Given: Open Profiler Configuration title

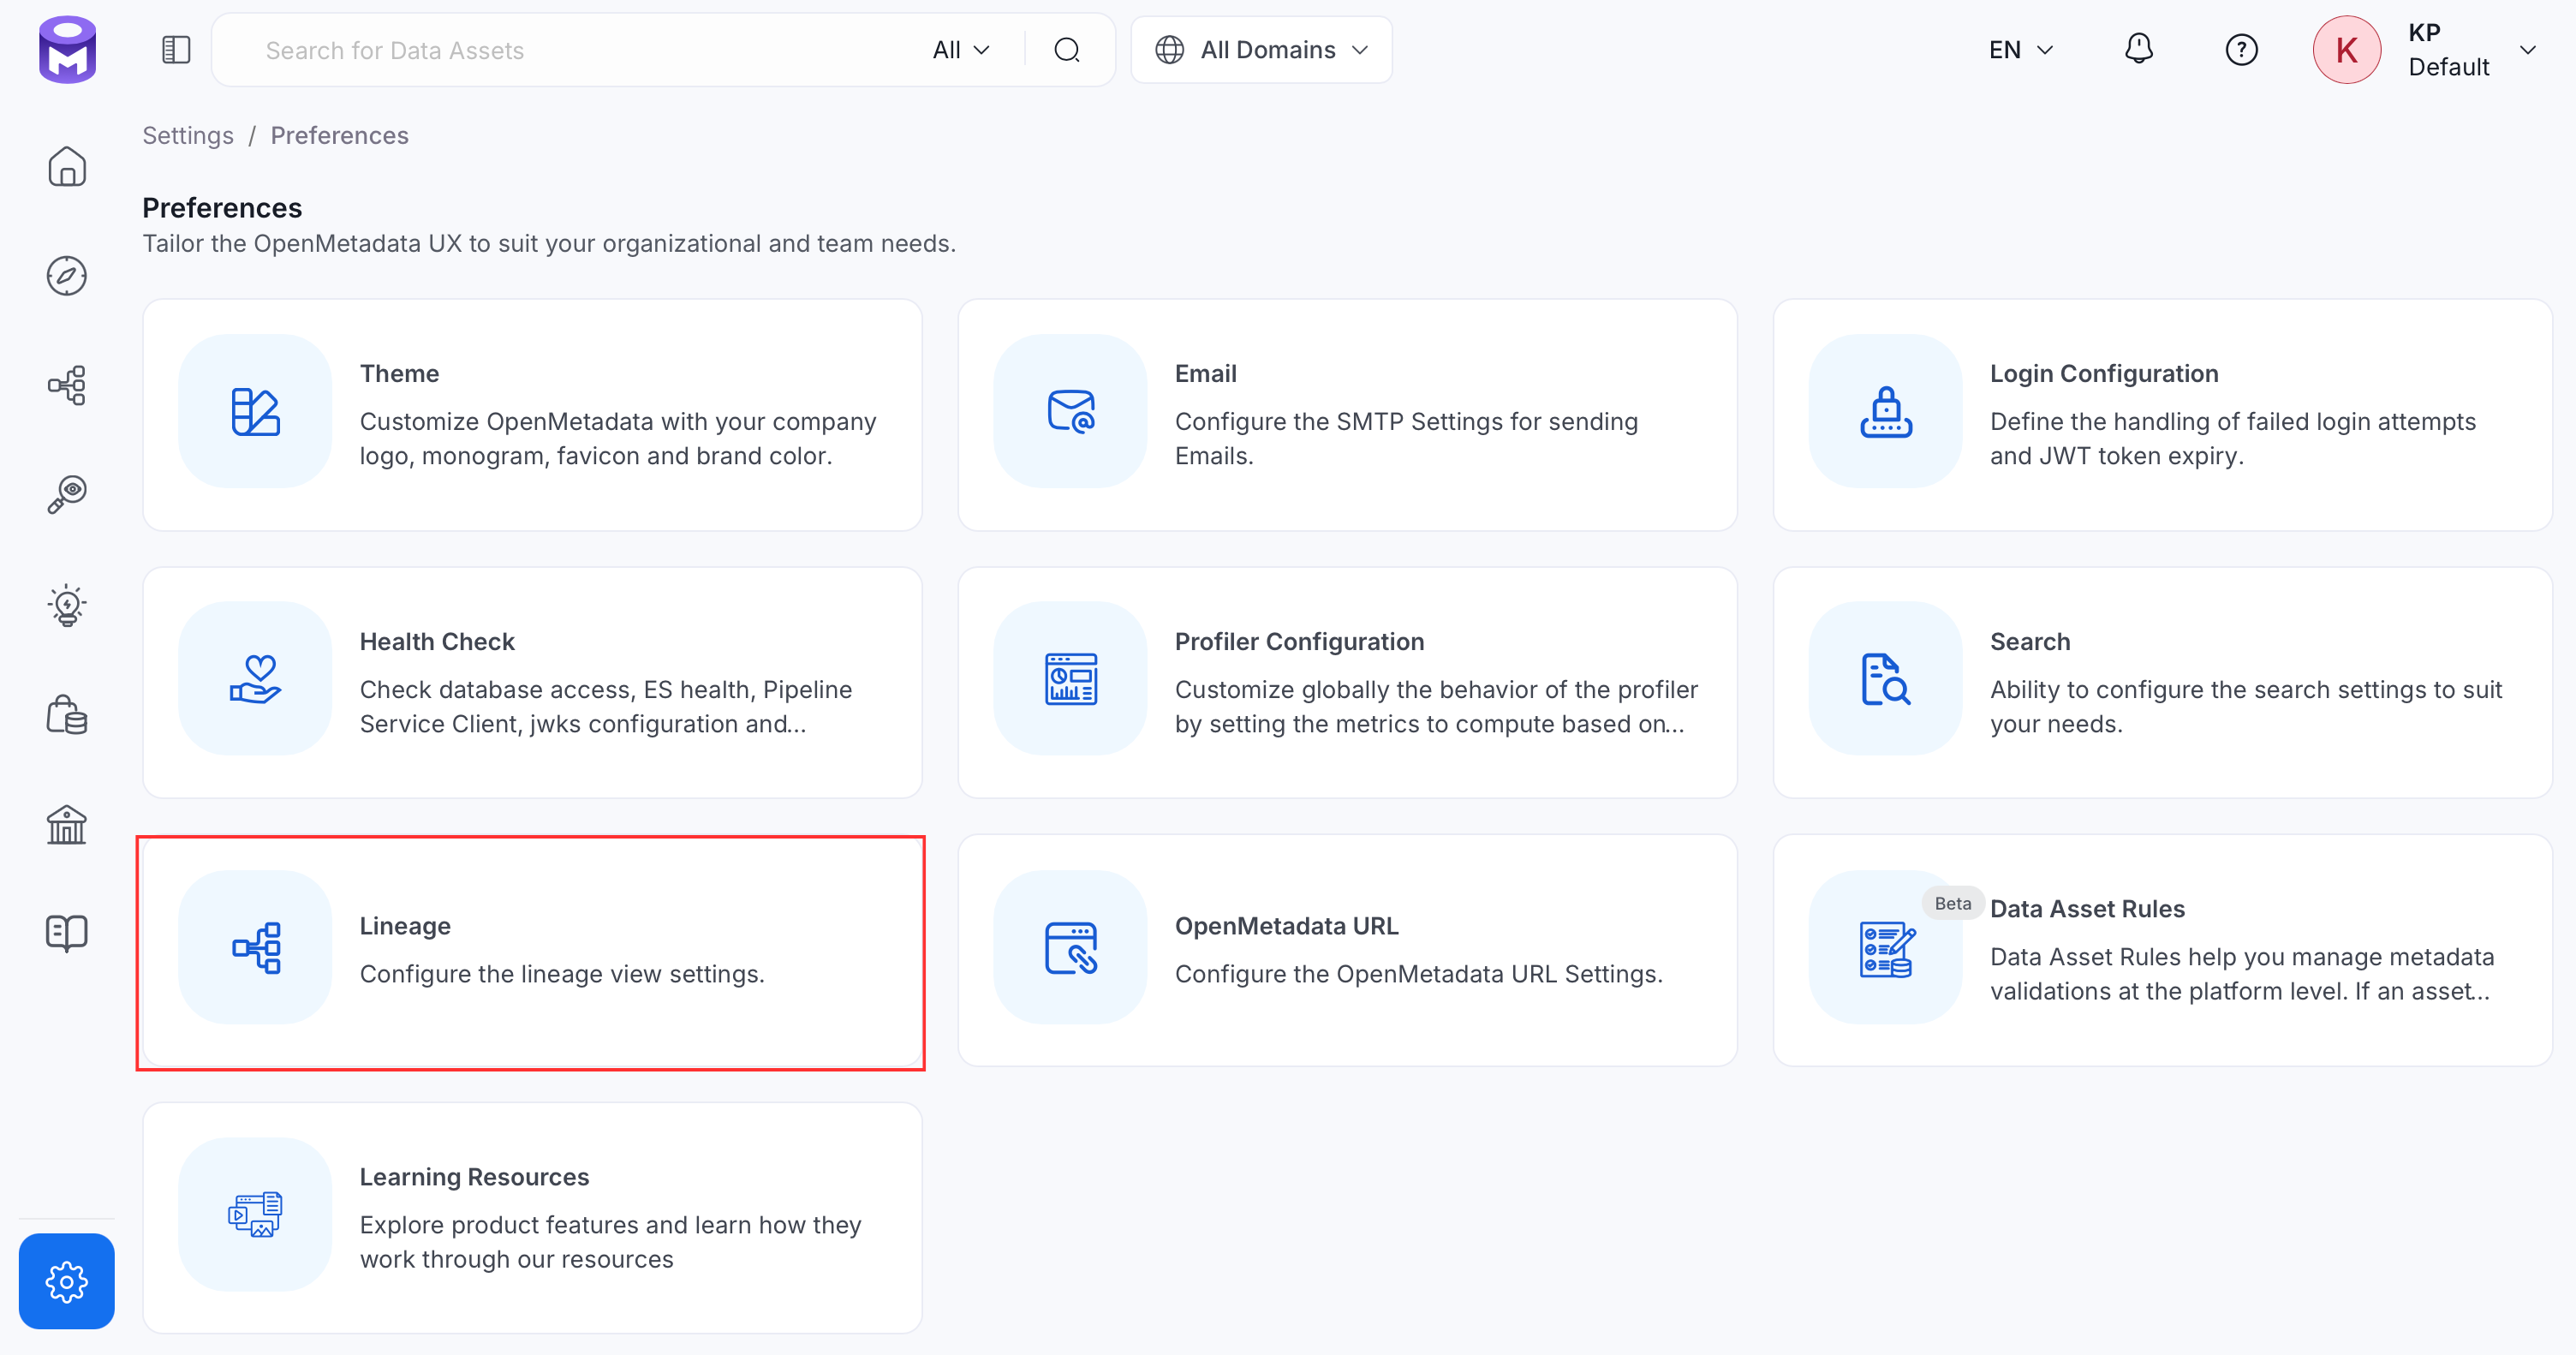Looking at the screenshot, I should pos(1299,641).
